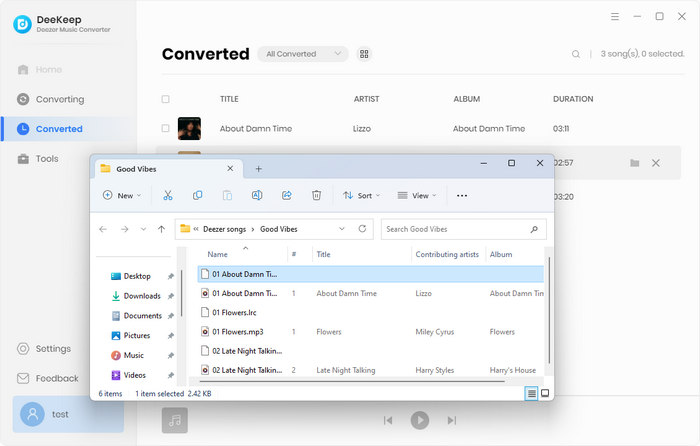
Task: Click the Cut scissors icon in Explorer toolbar
Action: pos(168,195)
